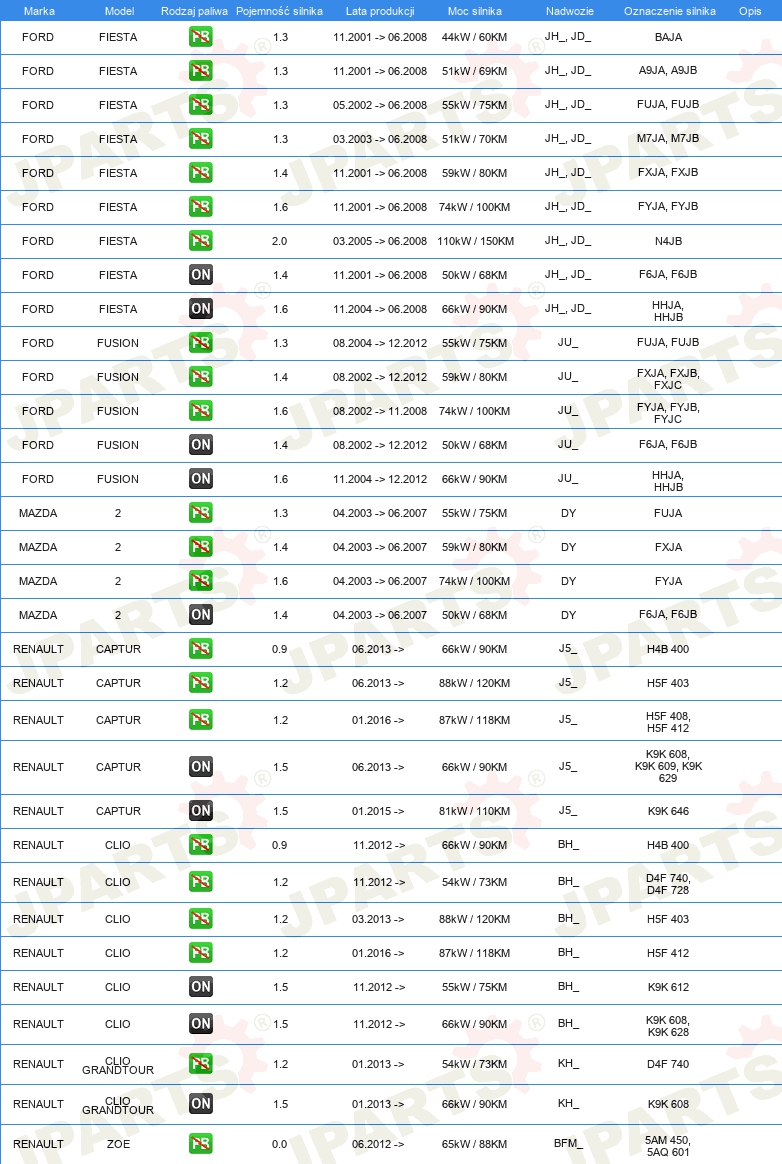Image resolution: width=782 pixels, height=1164 pixels.
Task: Select the K9K 646 engine cell
Action: pos(668,811)
